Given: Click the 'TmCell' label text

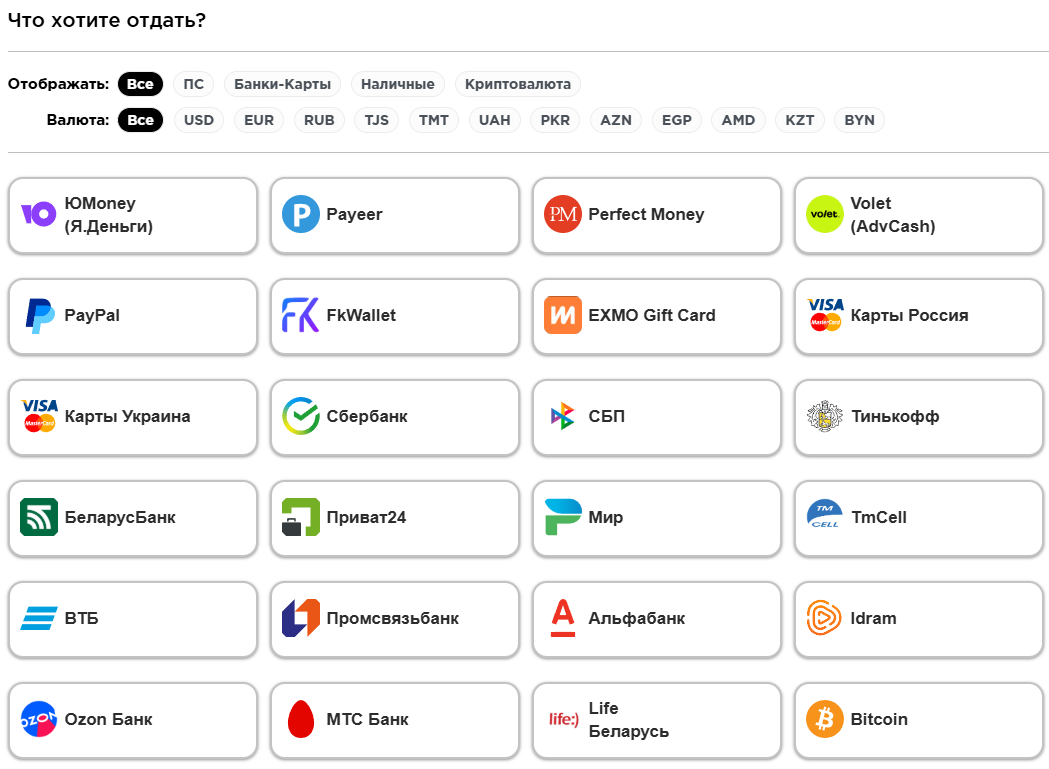Looking at the screenshot, I should pos(878,517).
